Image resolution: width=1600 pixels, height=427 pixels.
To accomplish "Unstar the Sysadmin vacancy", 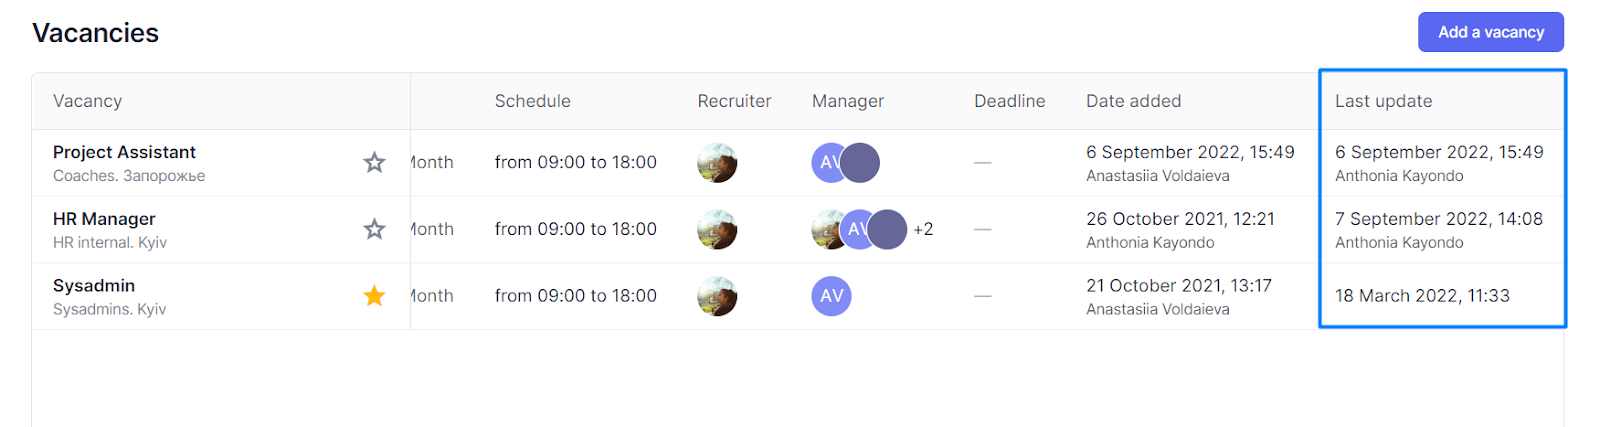I will coord(374,296).
